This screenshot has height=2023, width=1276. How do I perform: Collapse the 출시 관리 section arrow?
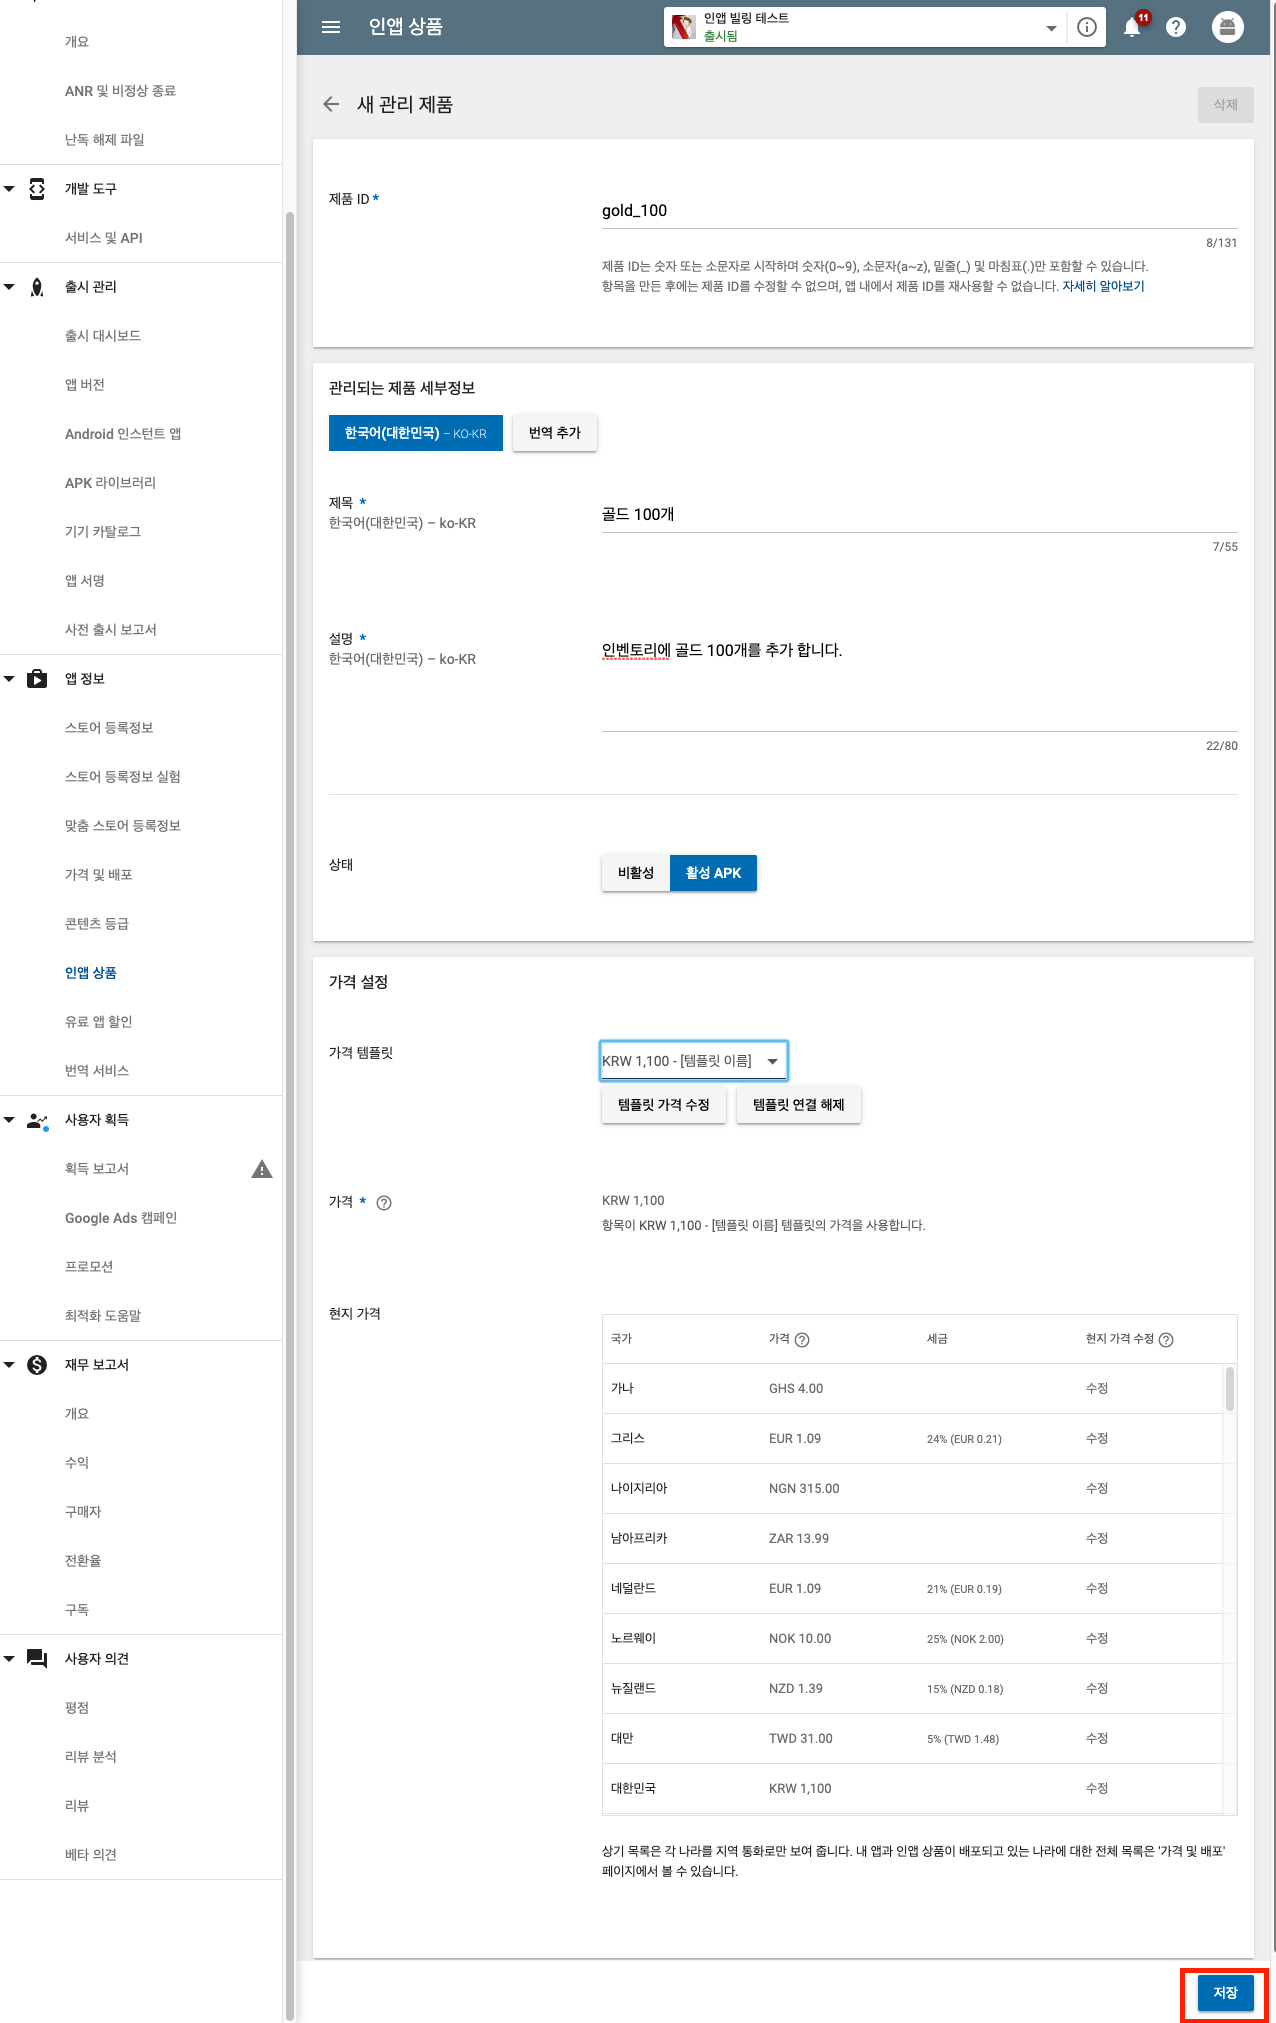point(9,287)
